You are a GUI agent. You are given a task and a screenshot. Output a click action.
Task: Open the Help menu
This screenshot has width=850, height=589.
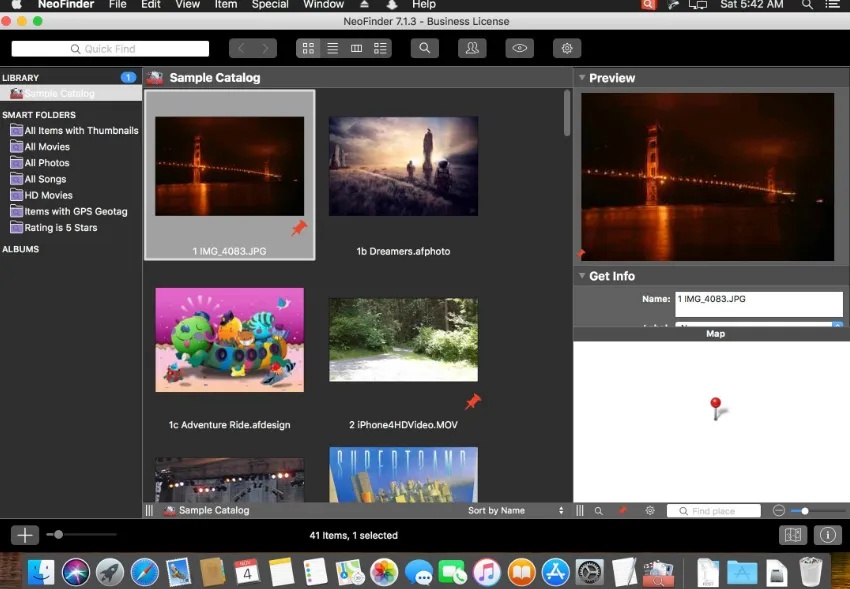(x=424, y=5)
